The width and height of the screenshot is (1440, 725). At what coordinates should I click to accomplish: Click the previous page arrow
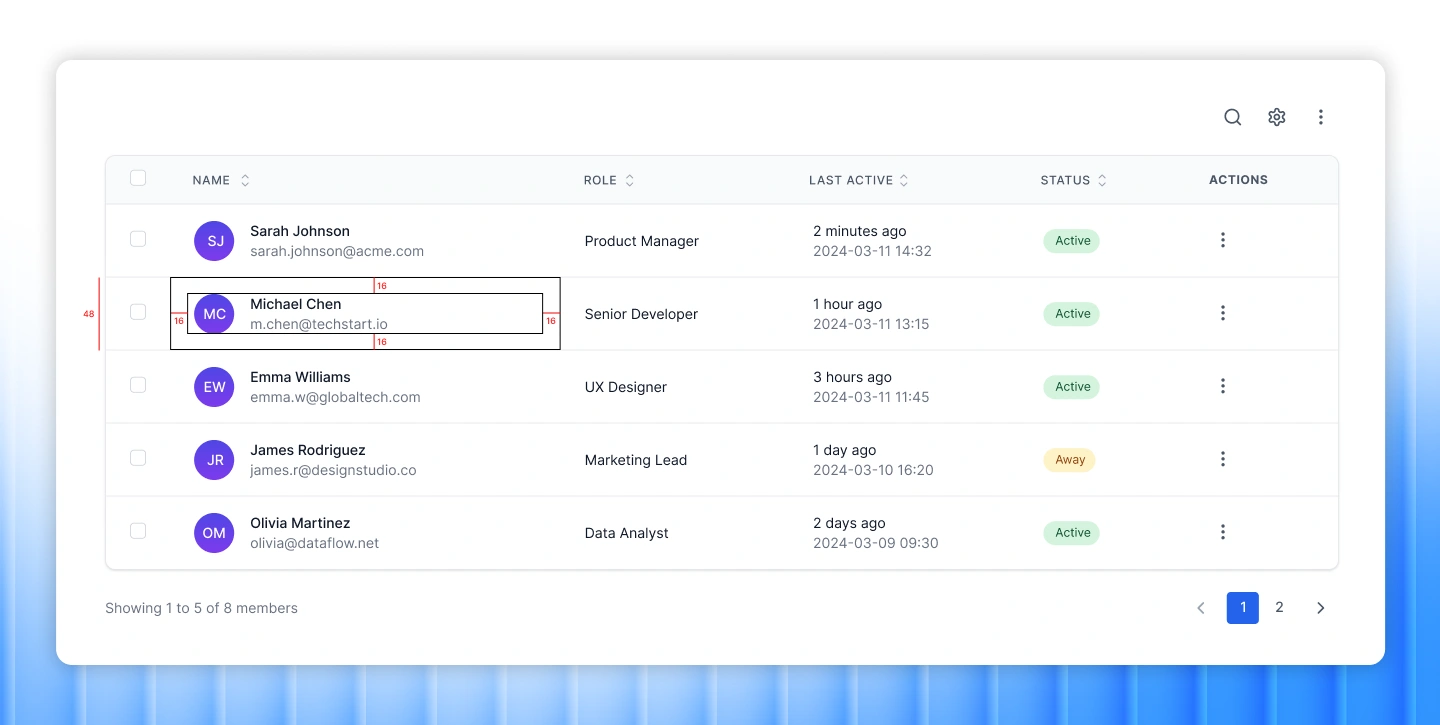click(x=1201, y=607)
